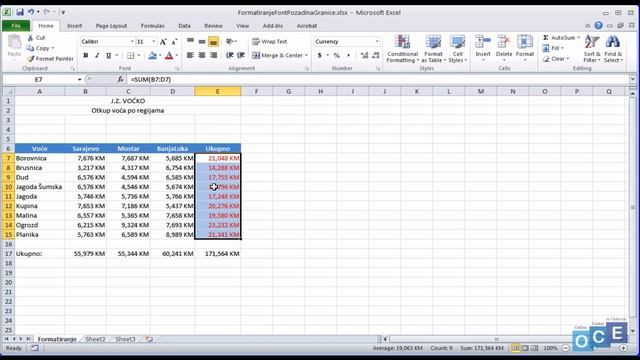
Task: Open Excel Help question mark
Action: (x=598, y=25)
